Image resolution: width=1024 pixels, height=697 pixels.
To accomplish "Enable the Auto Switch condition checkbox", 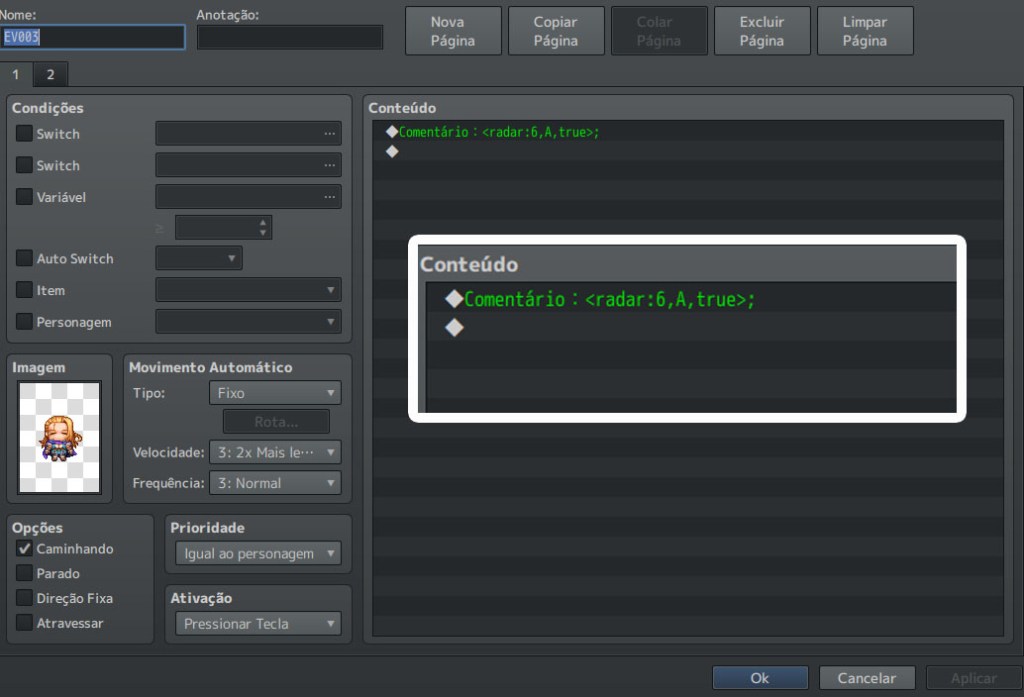I will click(x=24, y=258).
